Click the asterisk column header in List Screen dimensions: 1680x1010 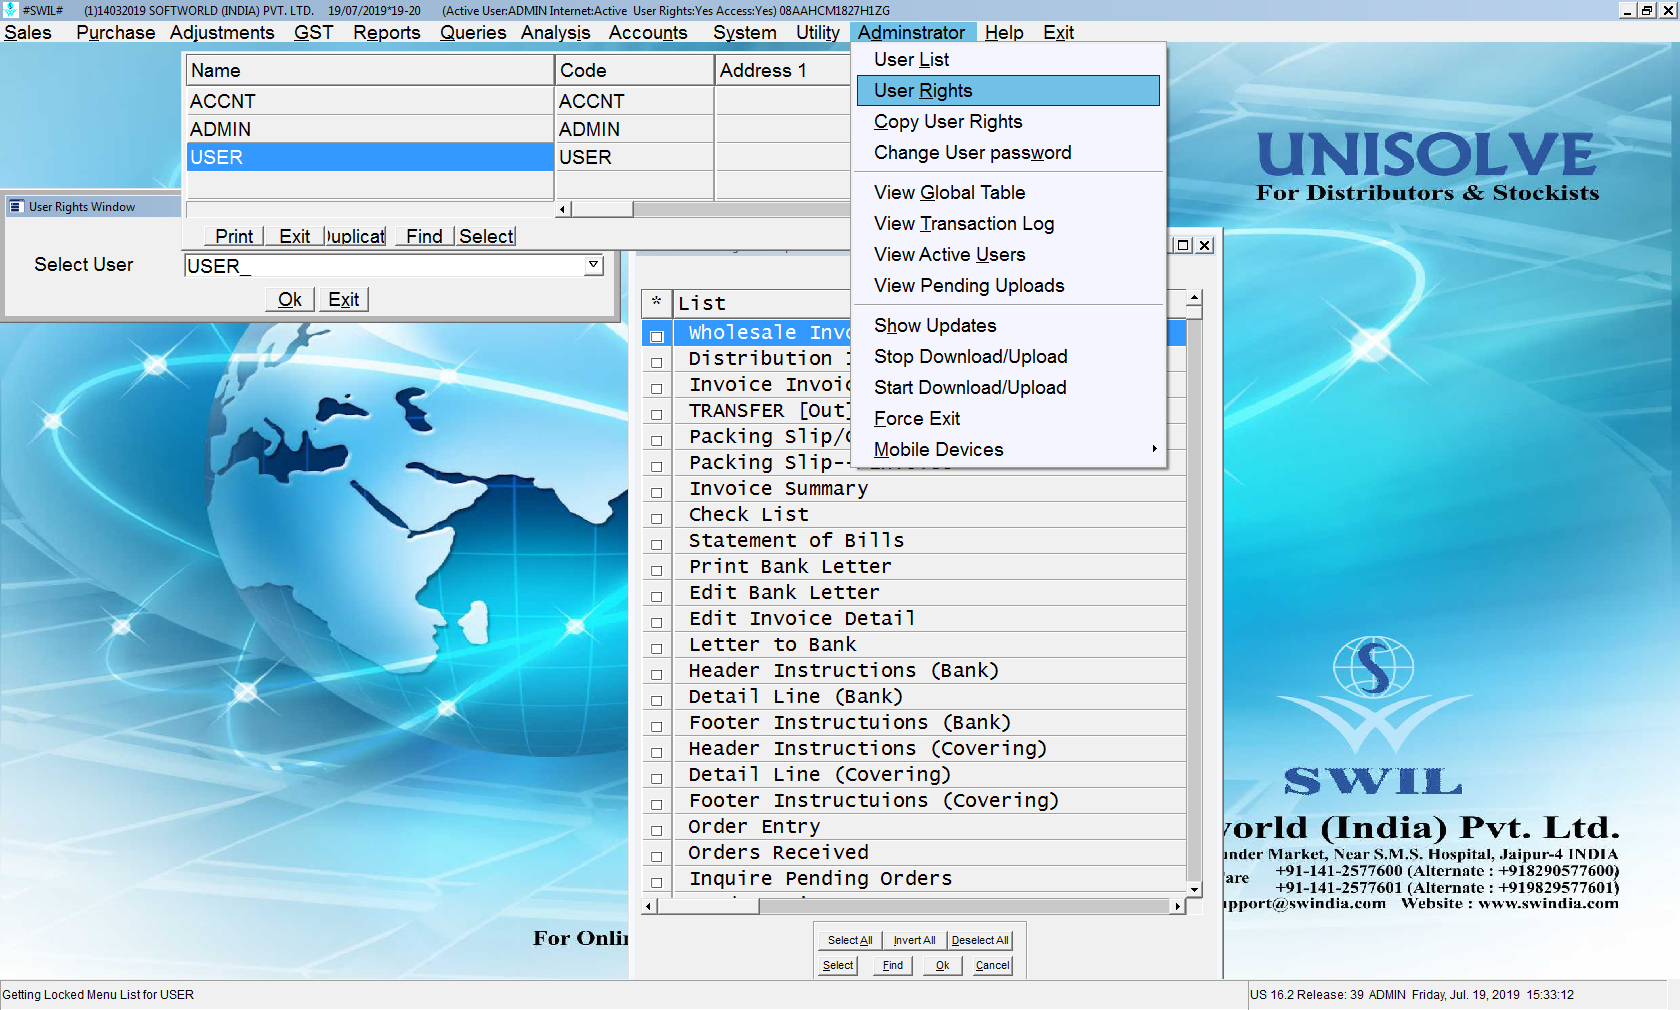(656, 302)
